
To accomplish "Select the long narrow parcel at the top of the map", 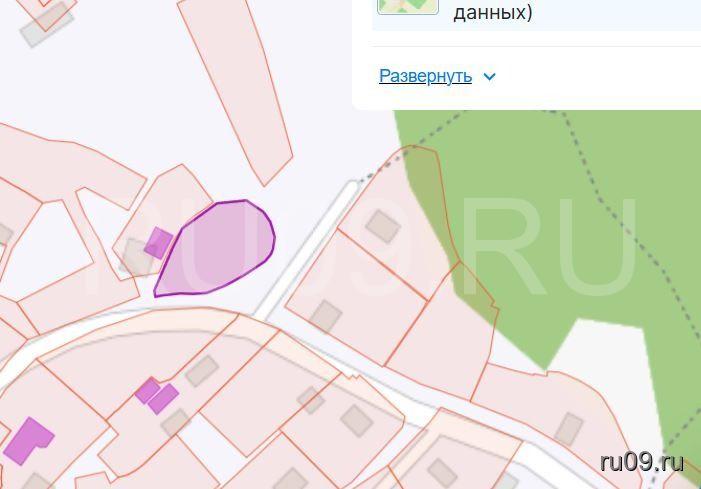I will [236, 89].
